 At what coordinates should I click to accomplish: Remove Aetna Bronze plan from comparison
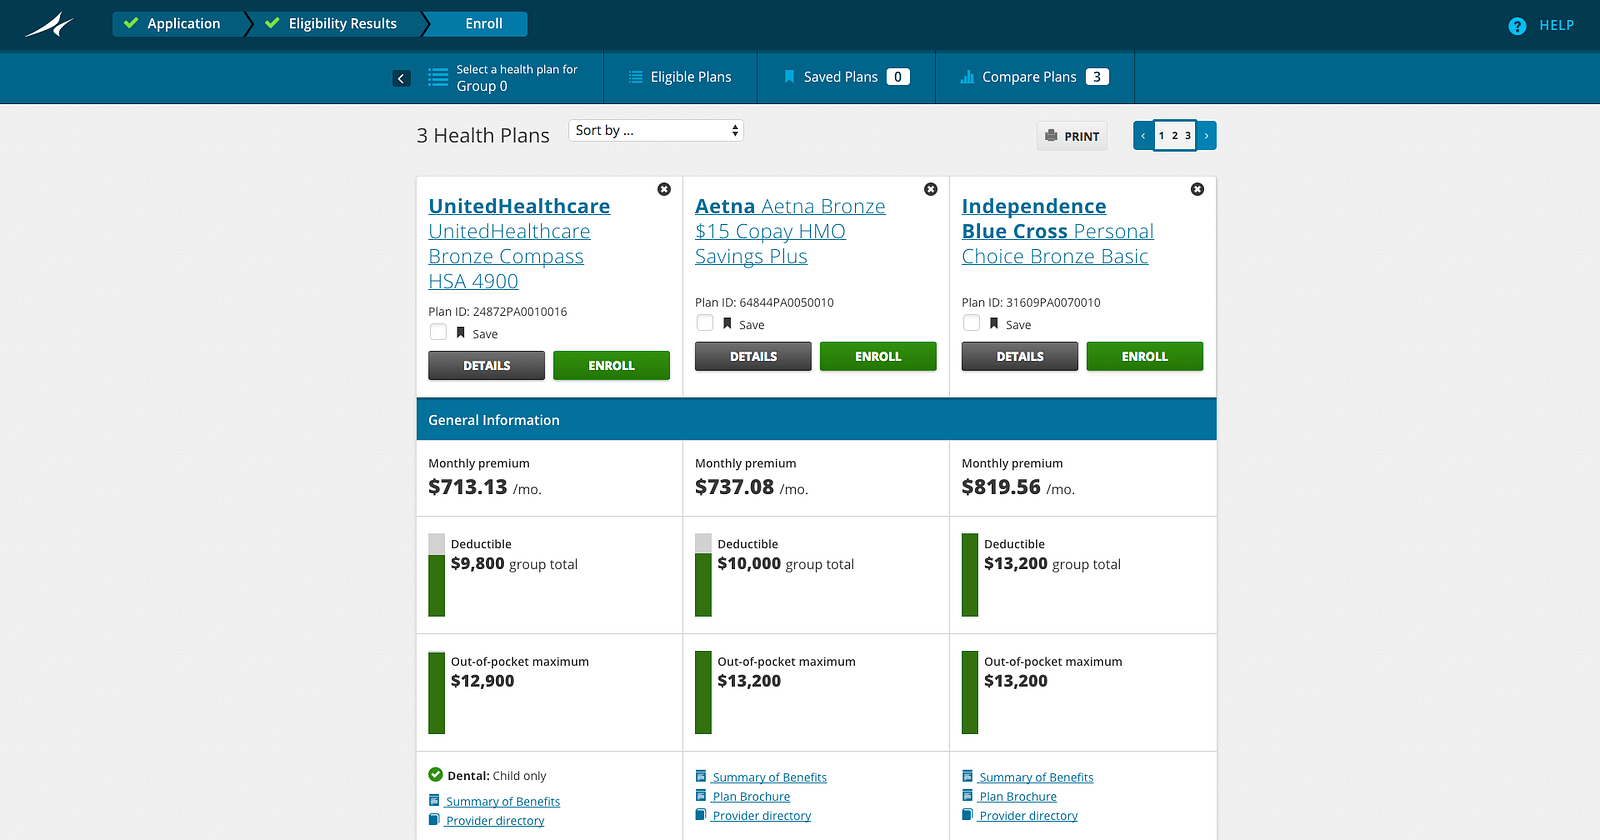pos(931,189)
